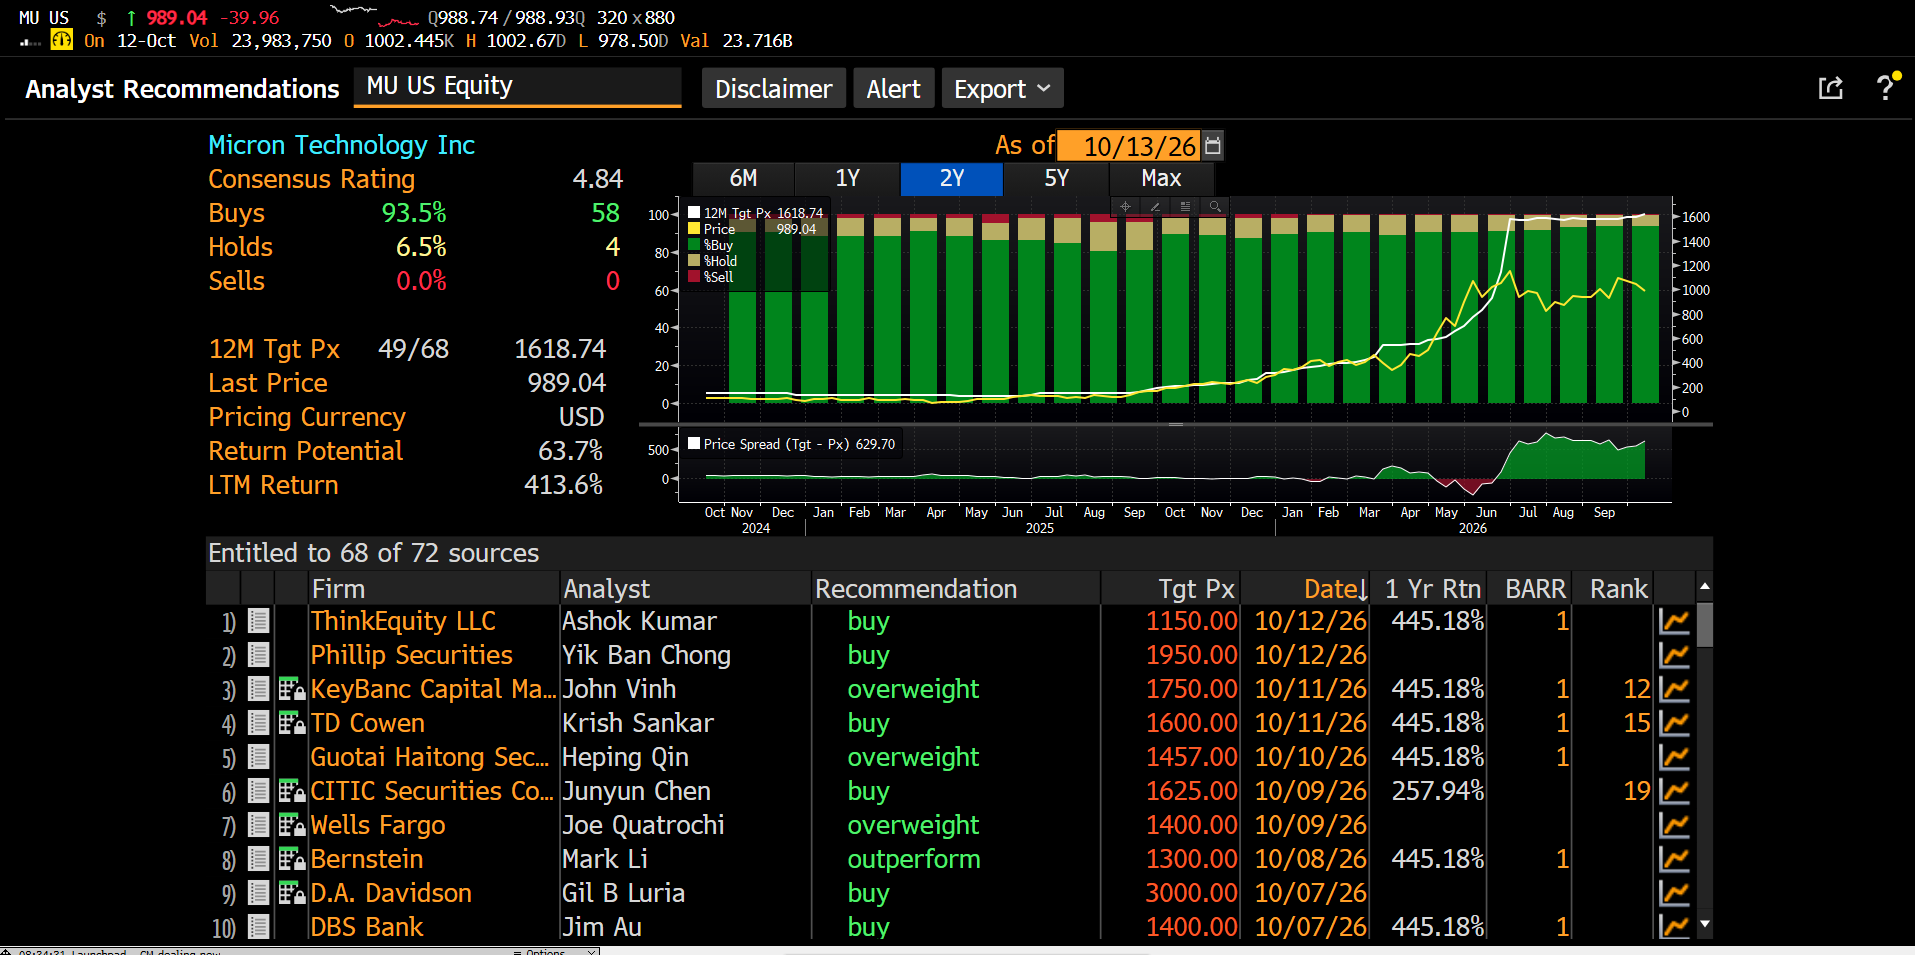Open firm link CITIC Securities
The width and height of the screenshot is (1915, 955).
point(431,791)
